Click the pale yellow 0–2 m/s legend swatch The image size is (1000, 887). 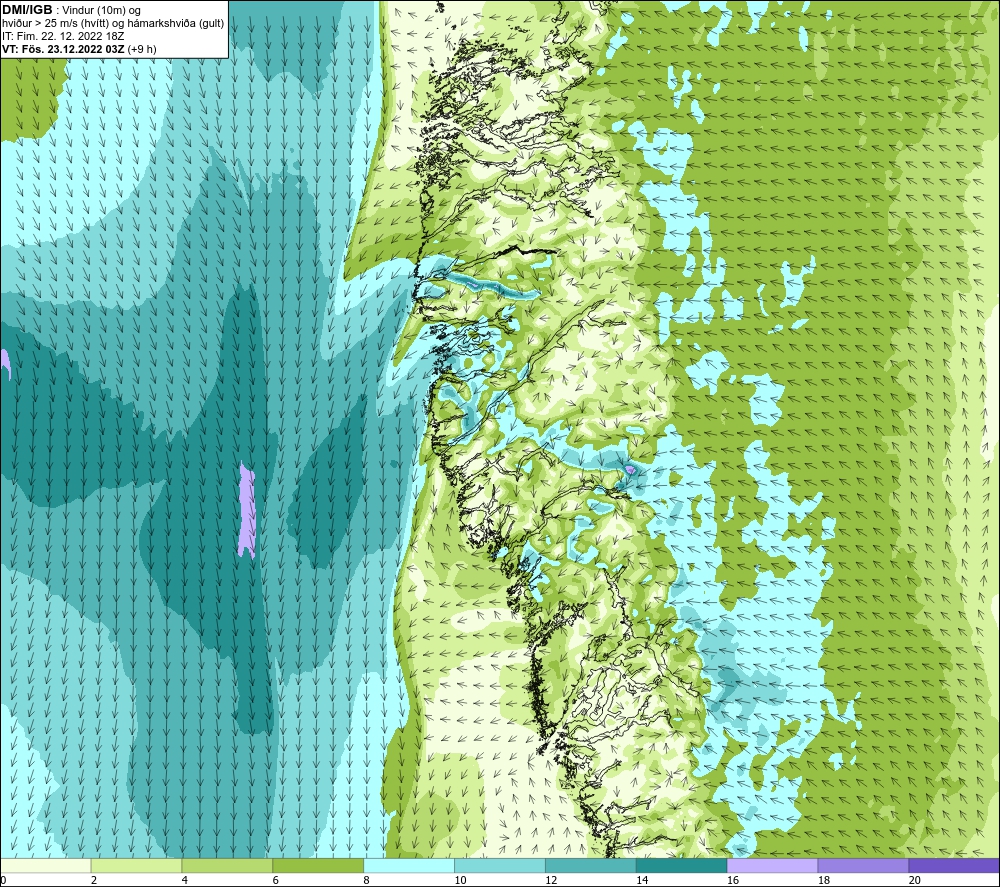(x=46, y=865)
